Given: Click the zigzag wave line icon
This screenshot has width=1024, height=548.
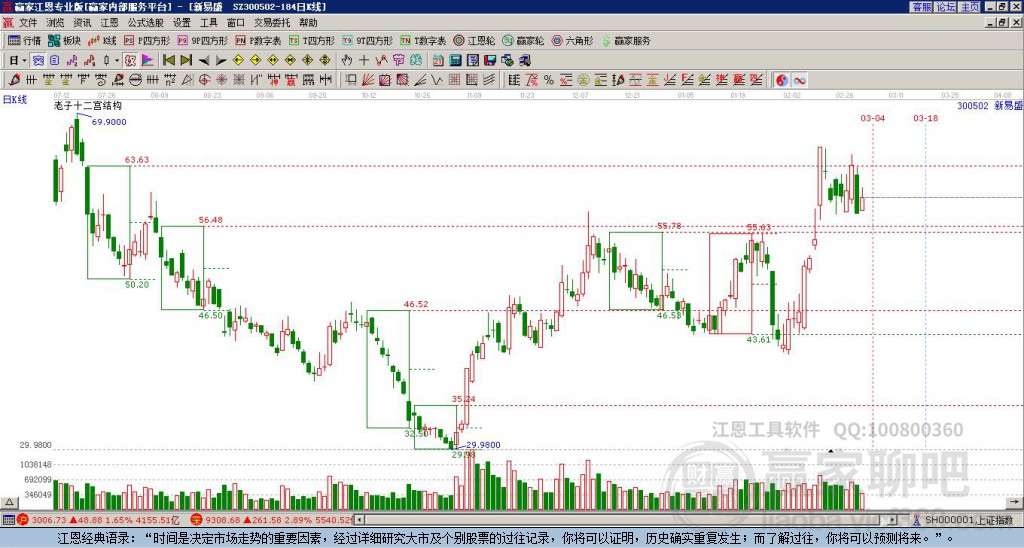Looking at the screenshot, I should (x=437, y=80).
